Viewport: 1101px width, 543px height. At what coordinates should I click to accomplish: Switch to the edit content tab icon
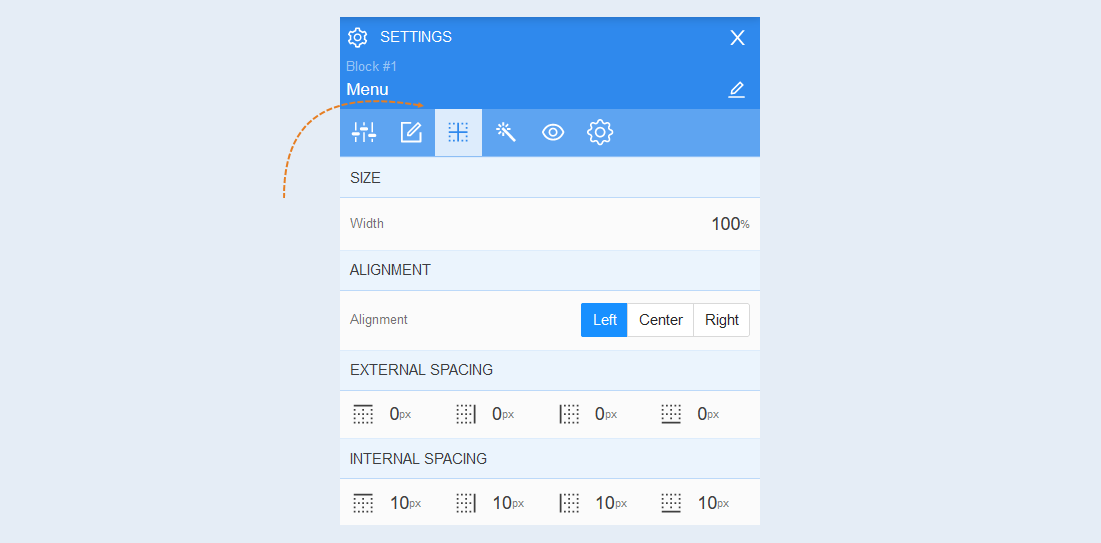click(411, 132)
